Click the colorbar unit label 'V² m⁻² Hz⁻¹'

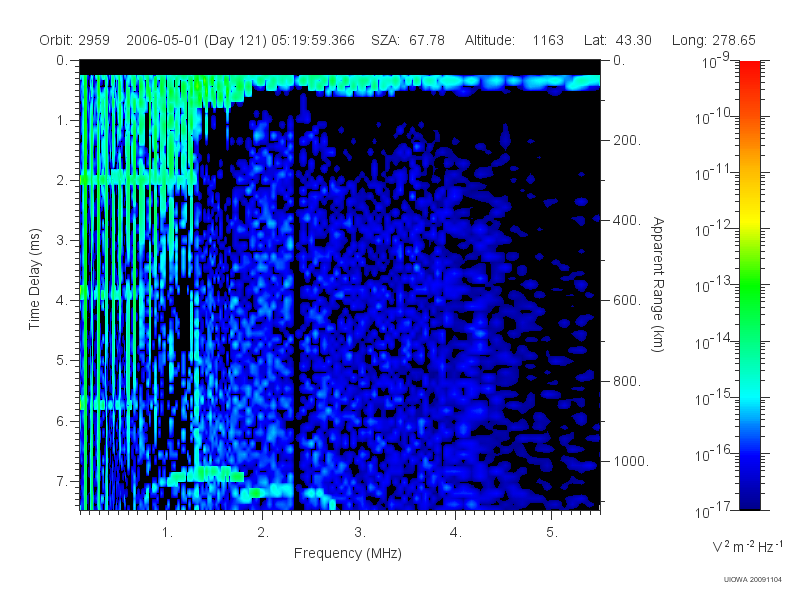(x=747, y=546)
